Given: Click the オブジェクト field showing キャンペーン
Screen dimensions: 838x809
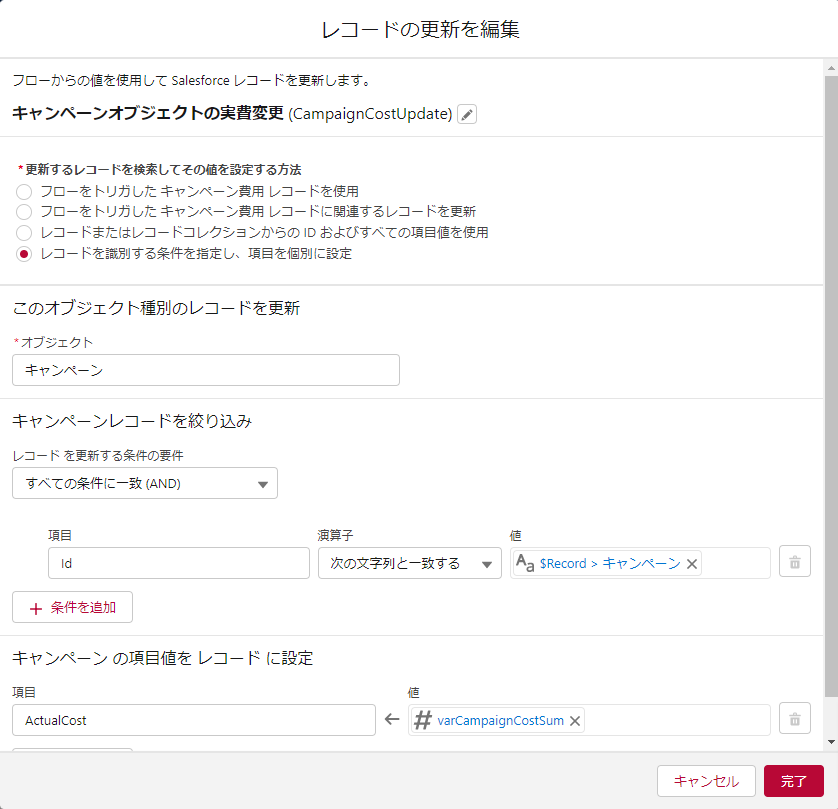Looking at the screenshot, I should (206, 370).
